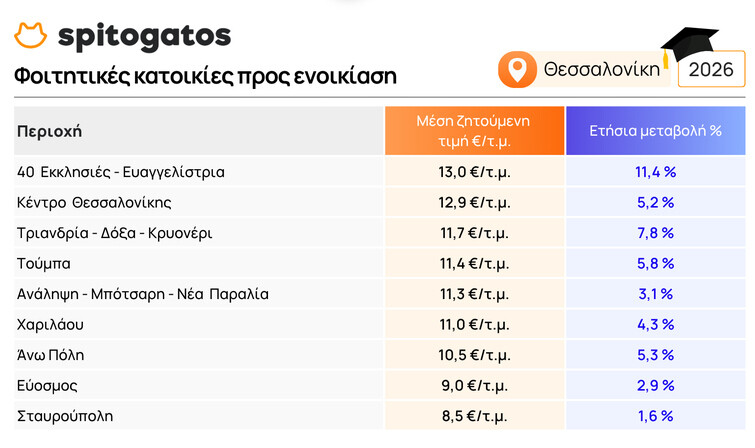The image size is (755, 448).
Task: Click the Ετήσια μεταβολή % column header
Action: [655, 131]
